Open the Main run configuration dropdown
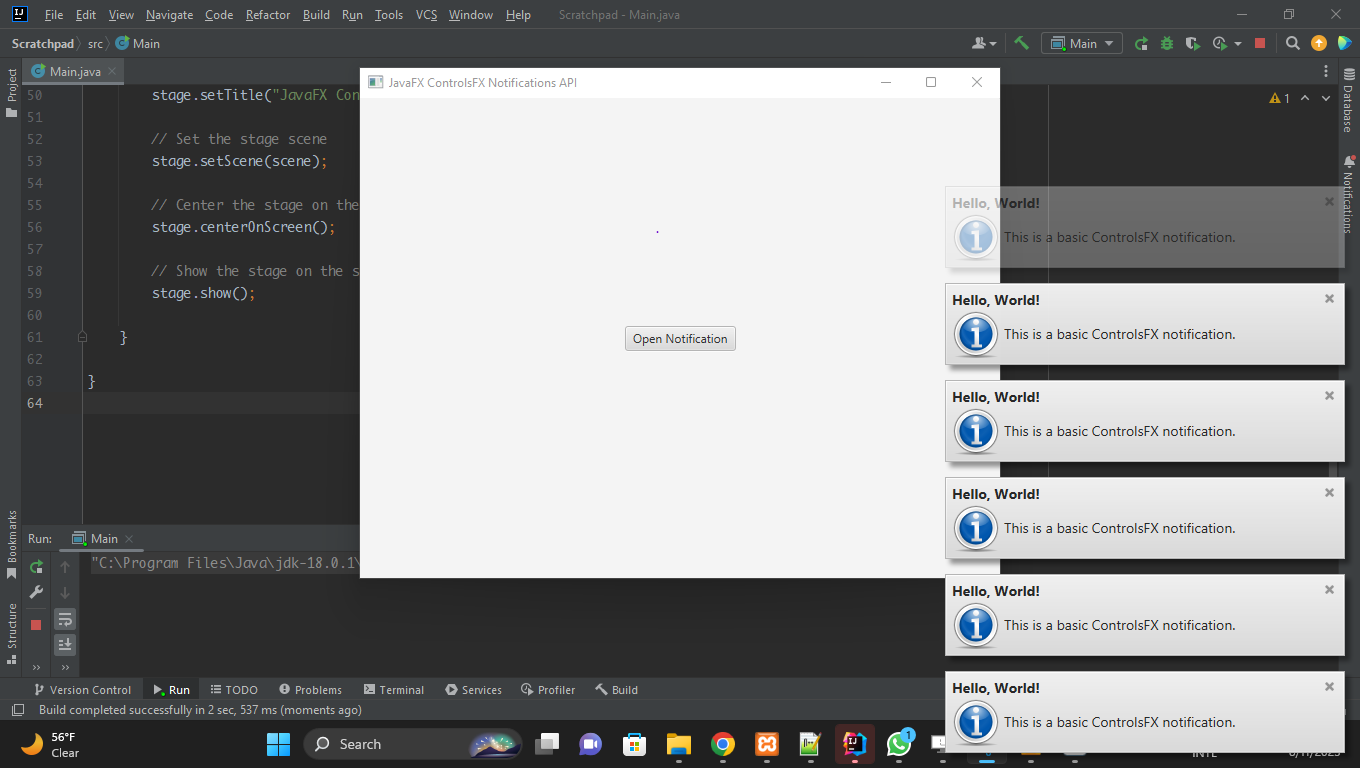The image size is (1360, 768). pos(1082,43)
